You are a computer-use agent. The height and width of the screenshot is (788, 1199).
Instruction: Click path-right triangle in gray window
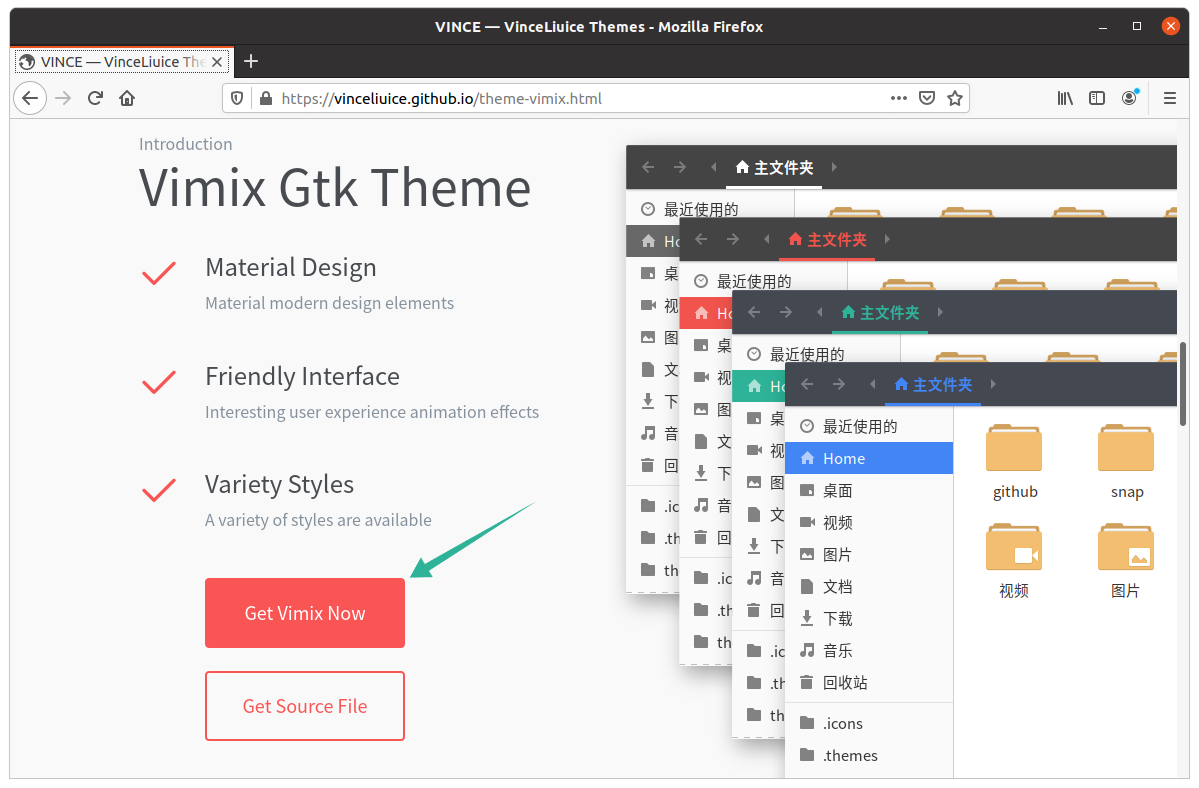pos(833,167)
